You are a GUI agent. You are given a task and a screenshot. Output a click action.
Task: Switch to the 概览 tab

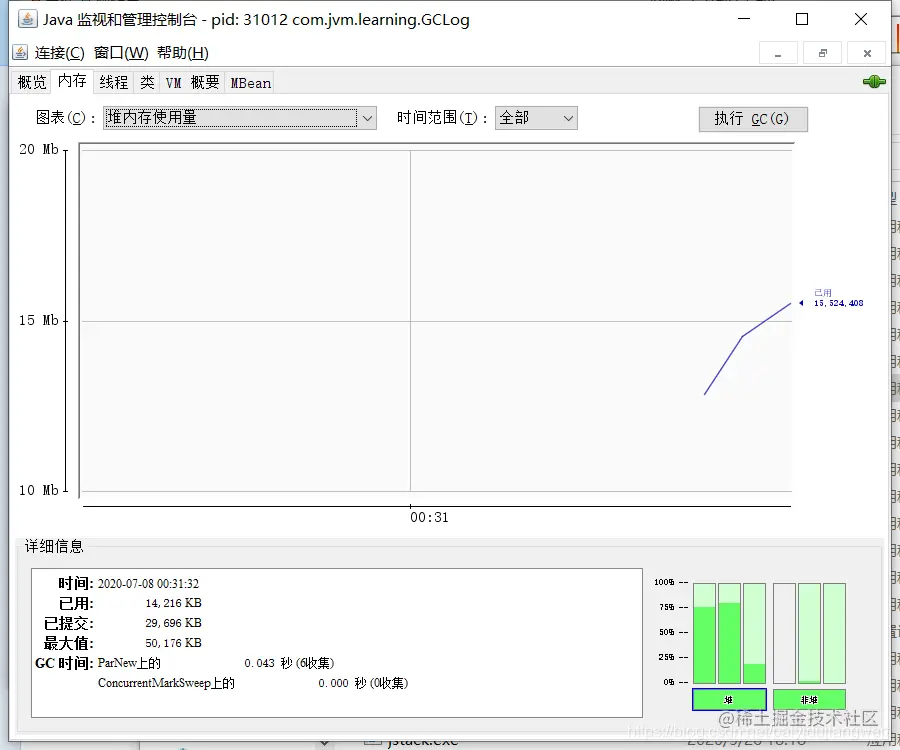[30, 82]
